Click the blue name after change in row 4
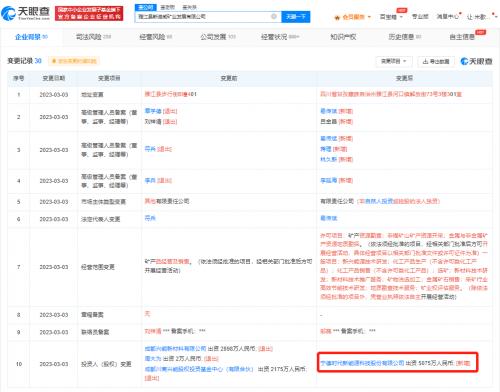 tap(329, 180)
